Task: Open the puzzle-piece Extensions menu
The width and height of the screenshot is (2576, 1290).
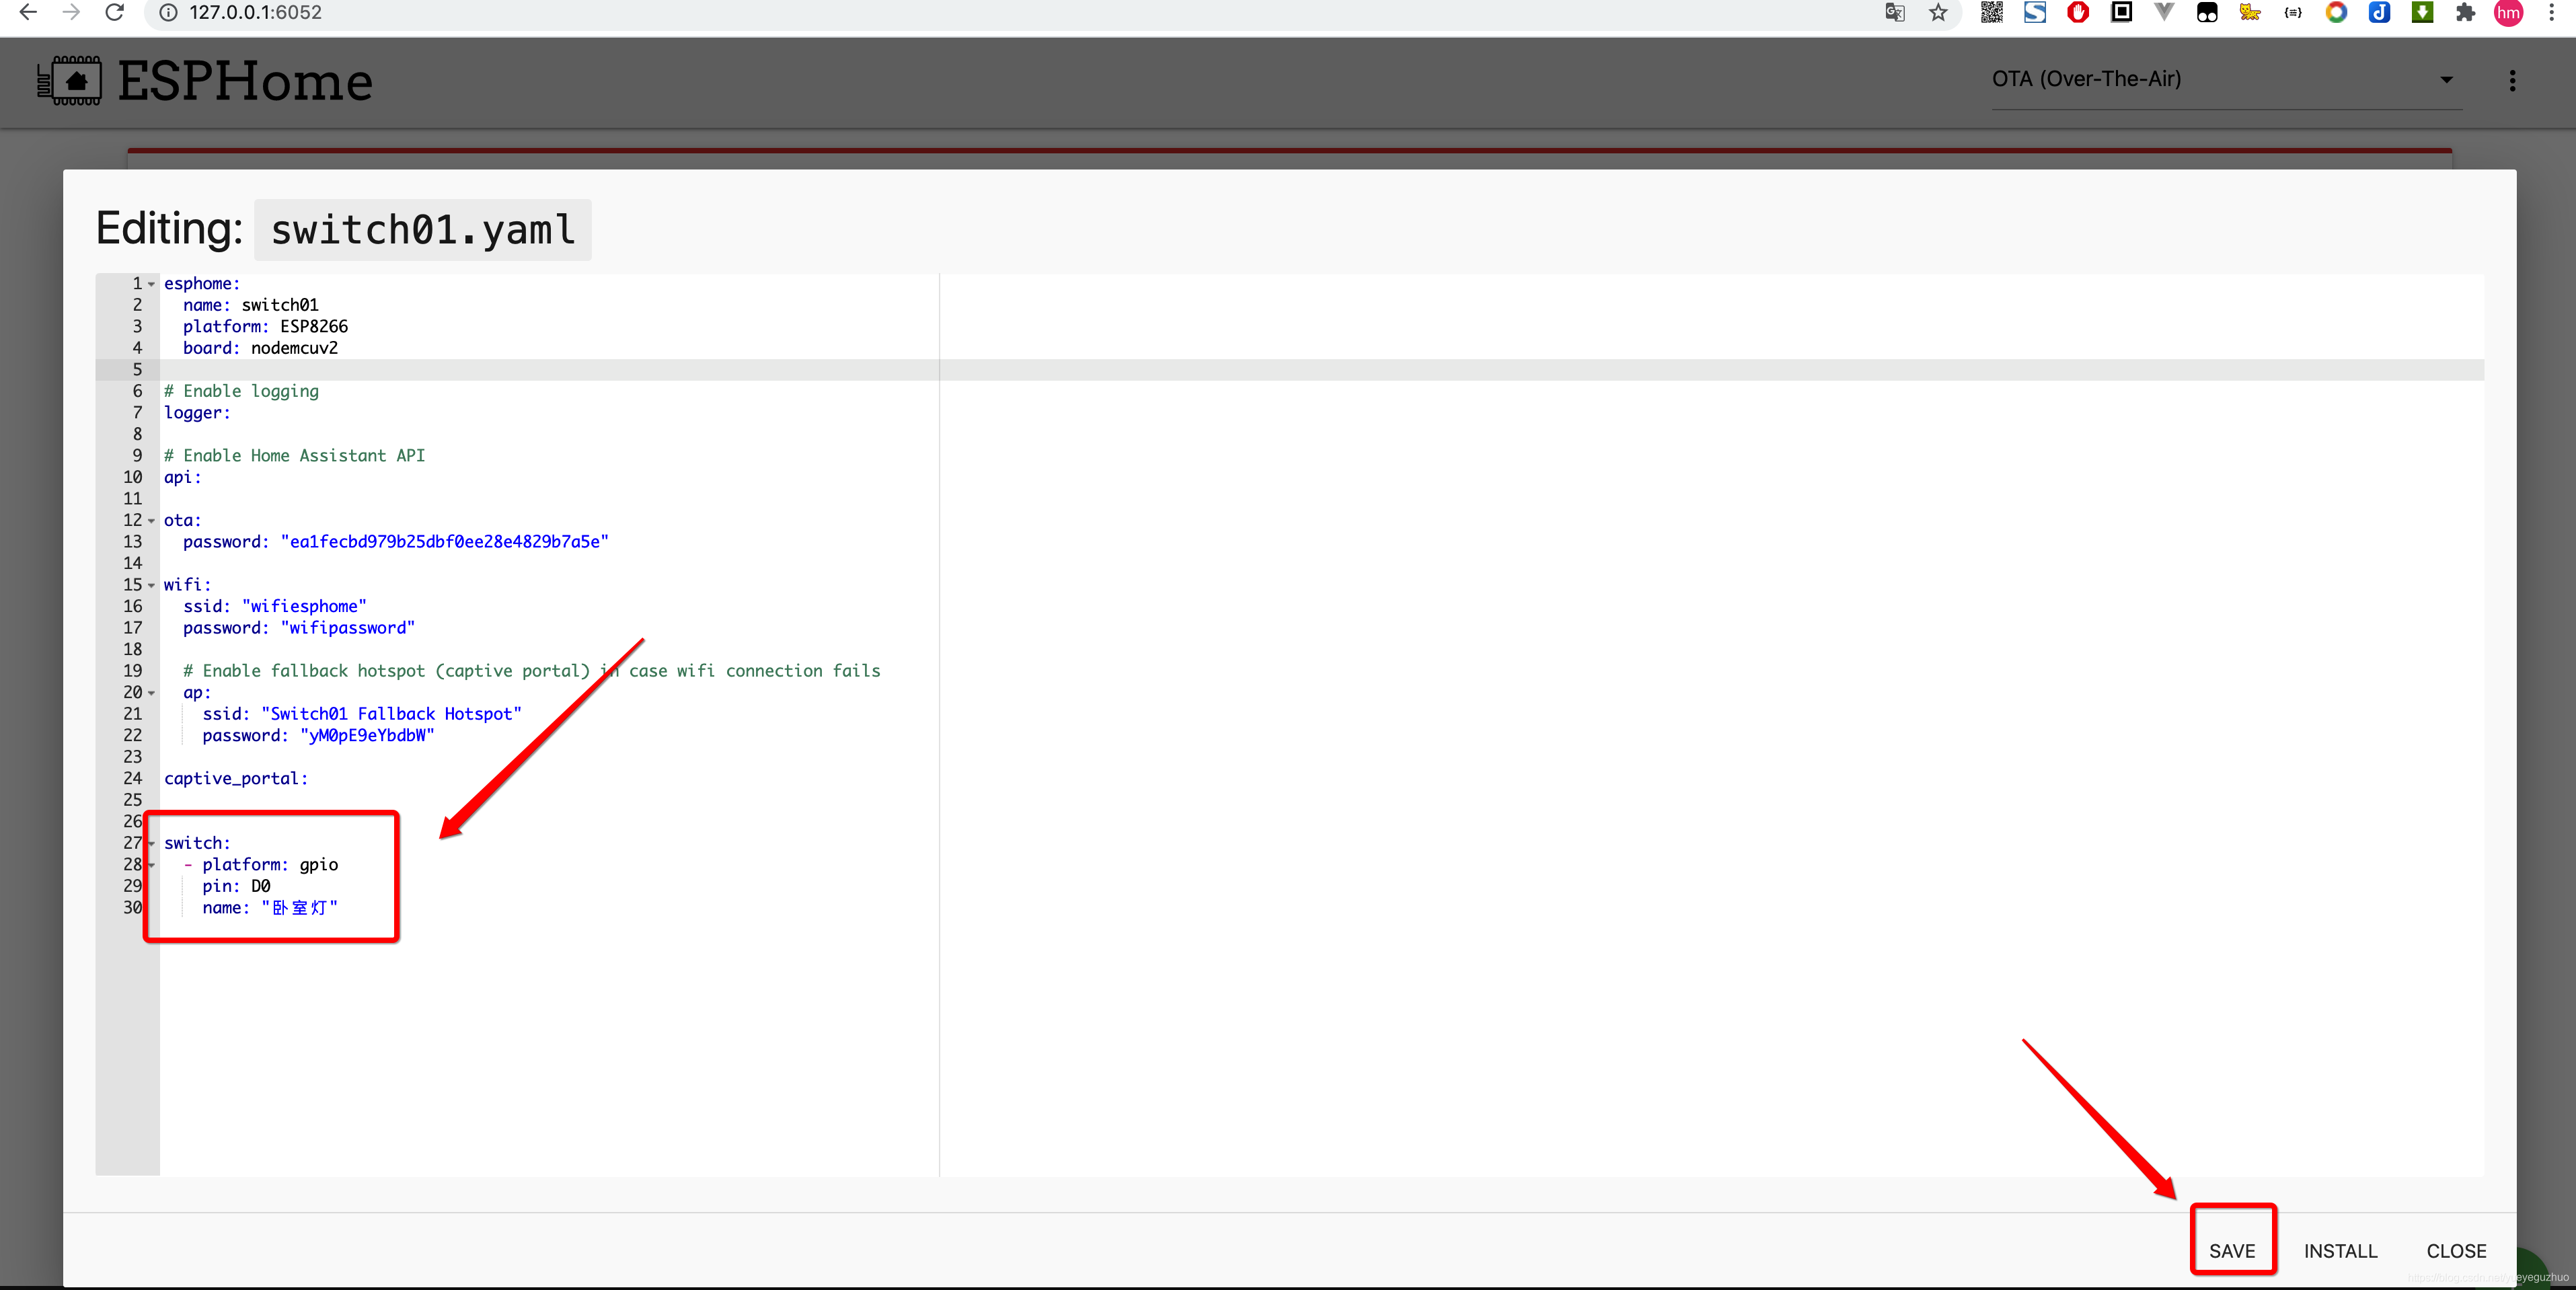Action: click(x=2465, y=13)
